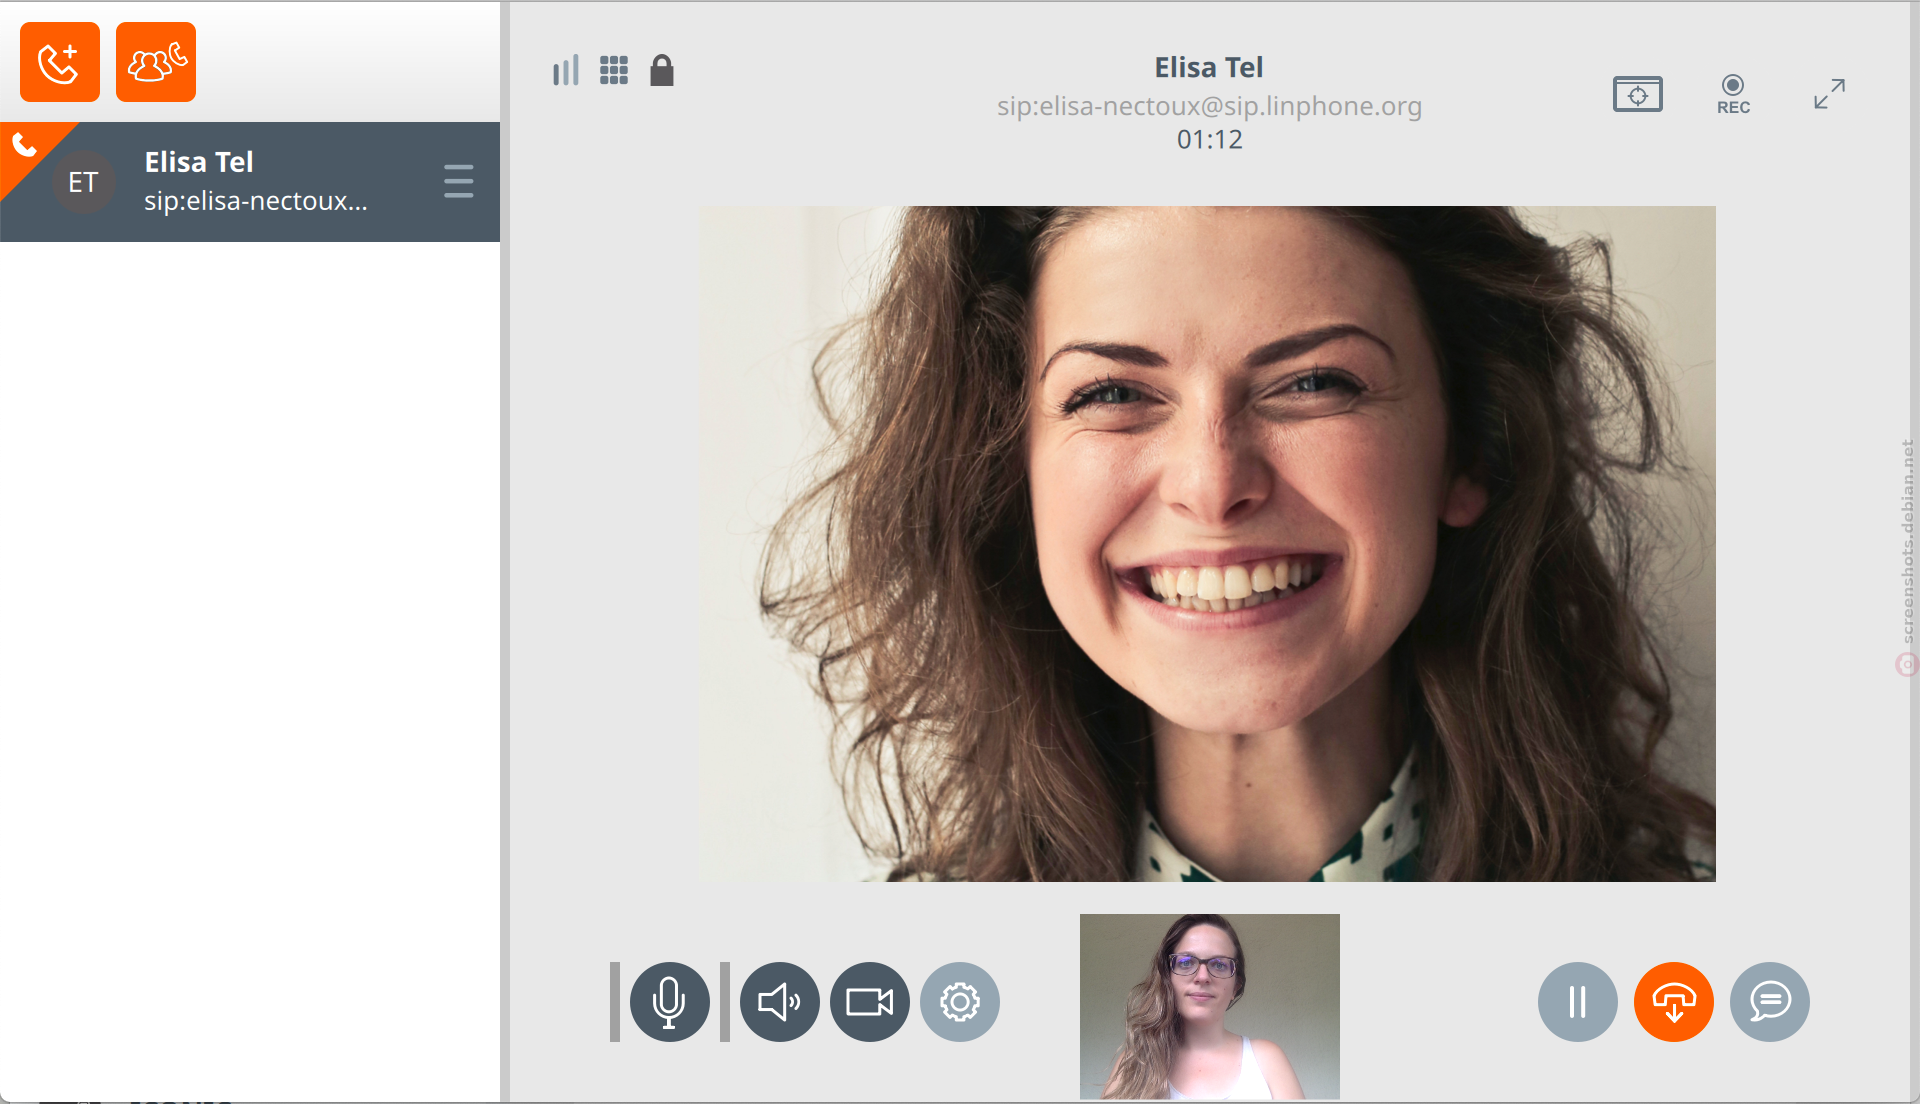Click the 01:12 call duration timer
This screenshot has height=1104, width=1920.
(1209, 139)
